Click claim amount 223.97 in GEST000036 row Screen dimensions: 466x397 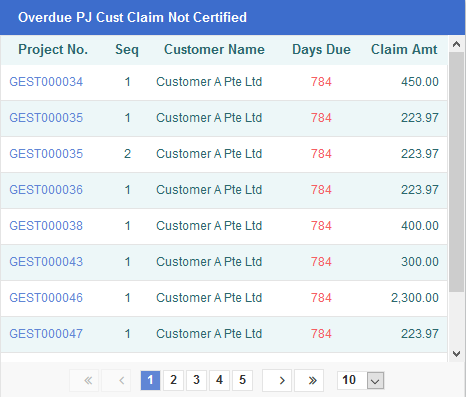420,190
